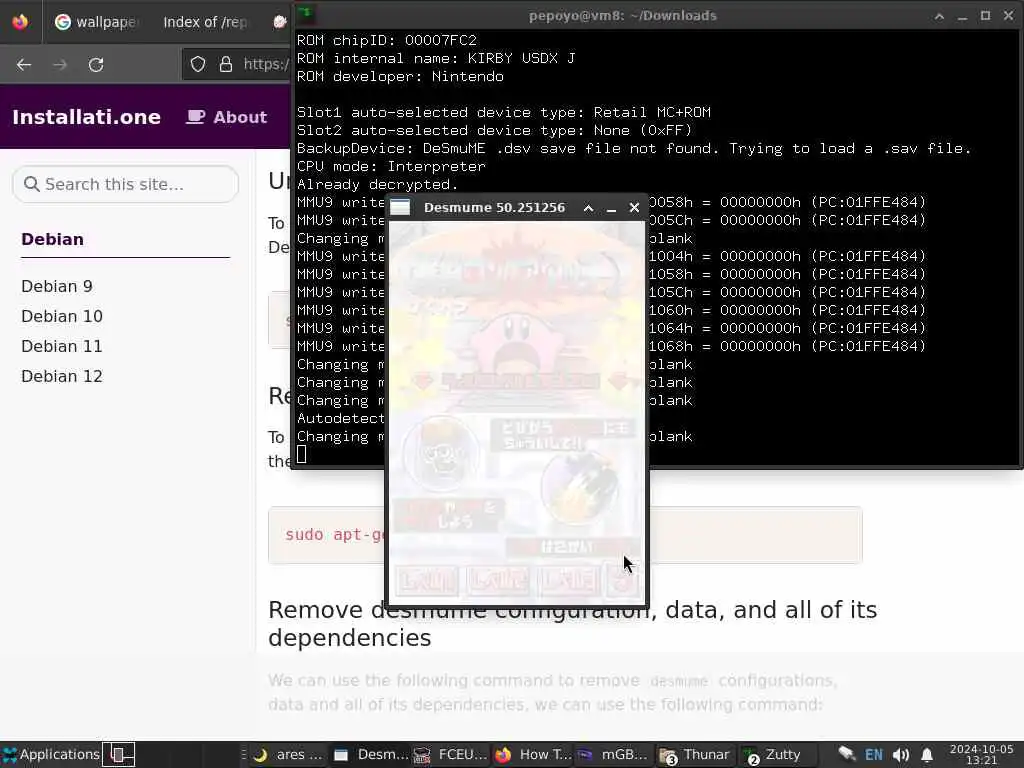The height and width of the screenshot is (768, 1024).
Task: Switch to the Index of /rep tab
Action: (x=205, y=22)
